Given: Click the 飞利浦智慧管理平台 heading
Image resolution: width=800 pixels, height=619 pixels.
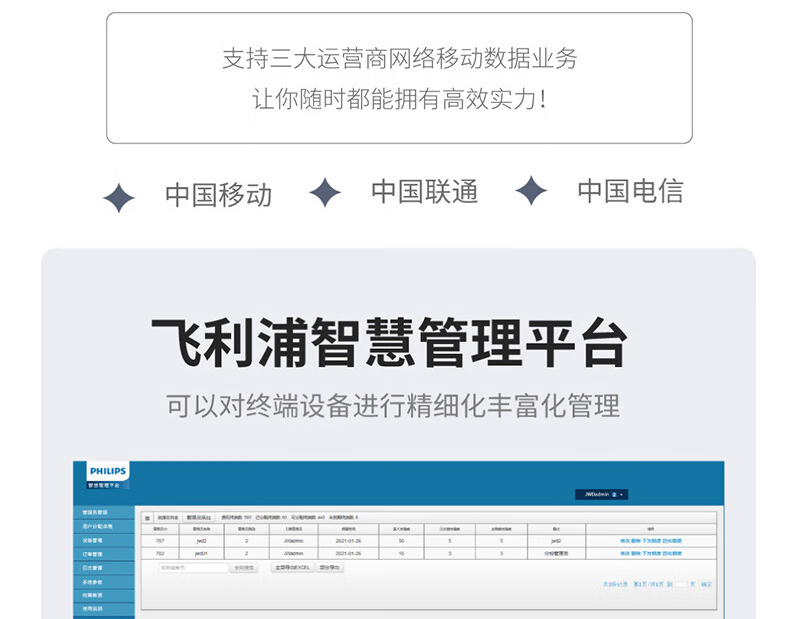Looking at the screenshot, I should [390, 342].
